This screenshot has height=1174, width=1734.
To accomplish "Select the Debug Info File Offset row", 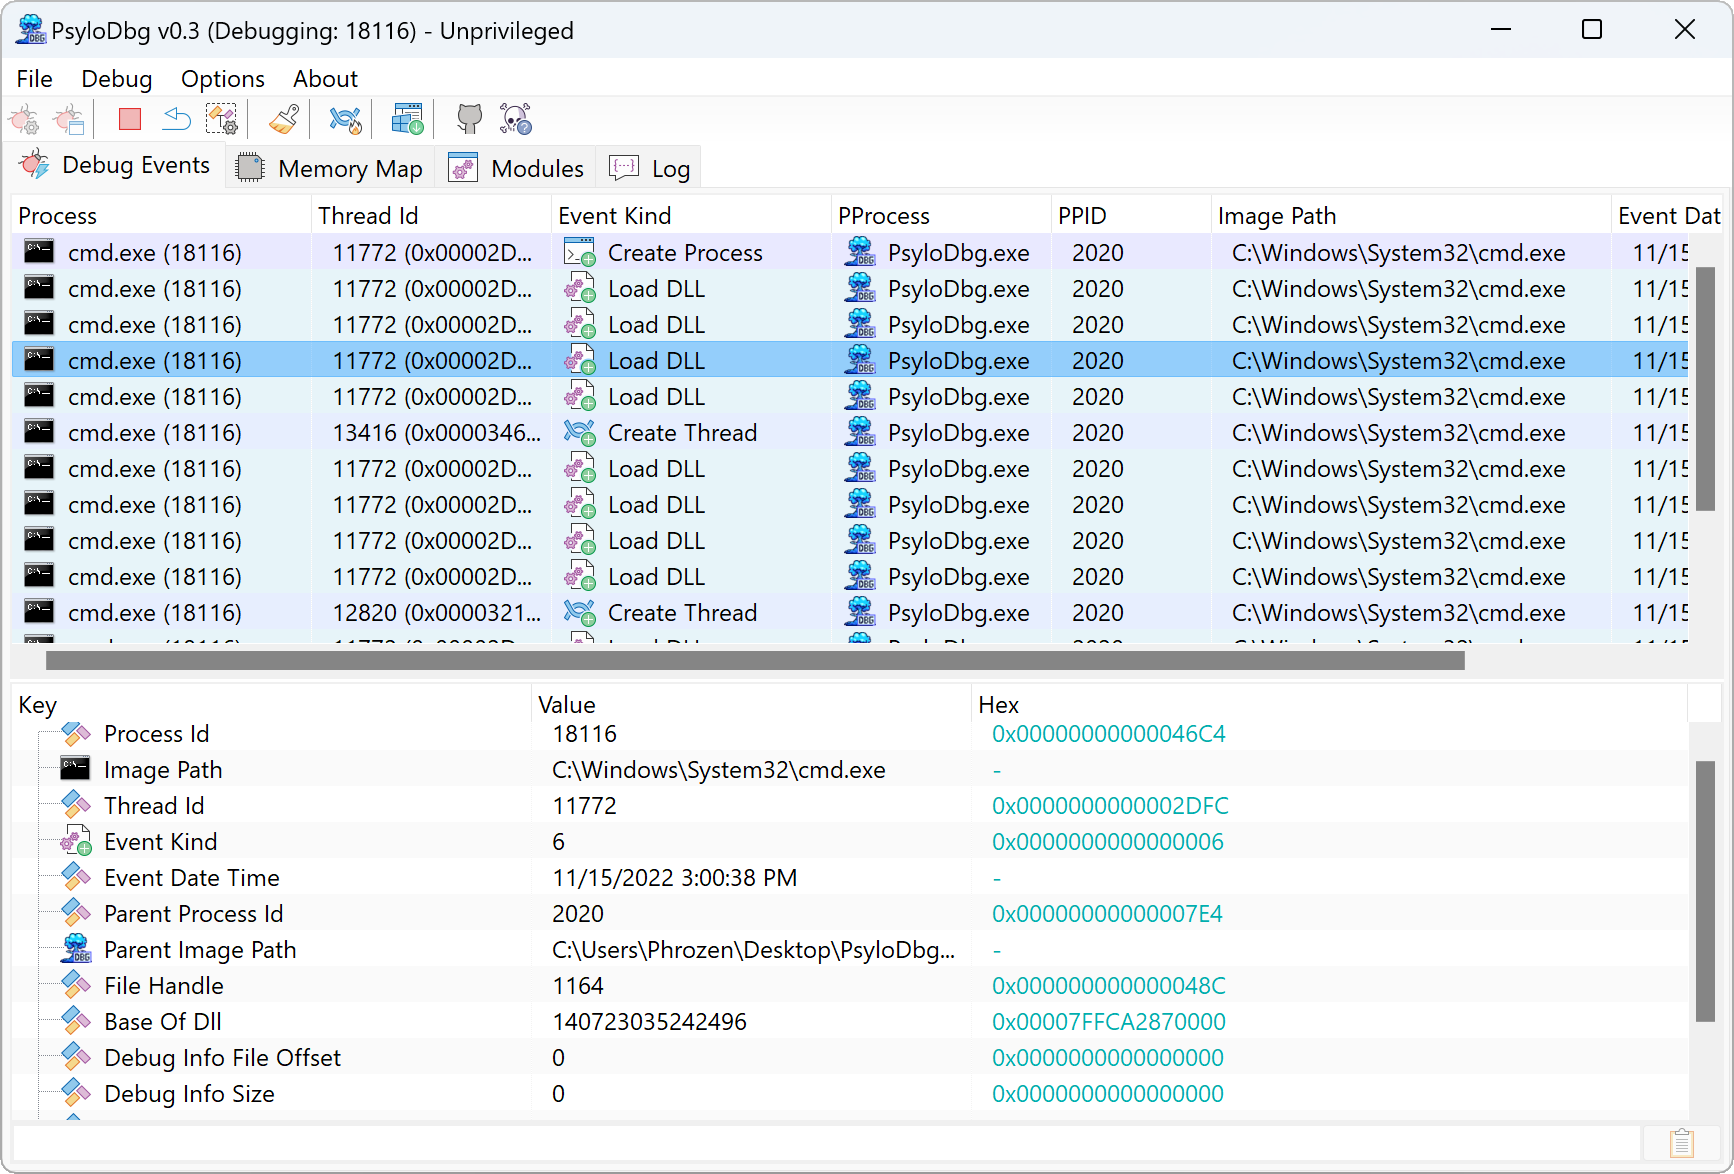I will pyautogui.click(x=850, y=1057).
